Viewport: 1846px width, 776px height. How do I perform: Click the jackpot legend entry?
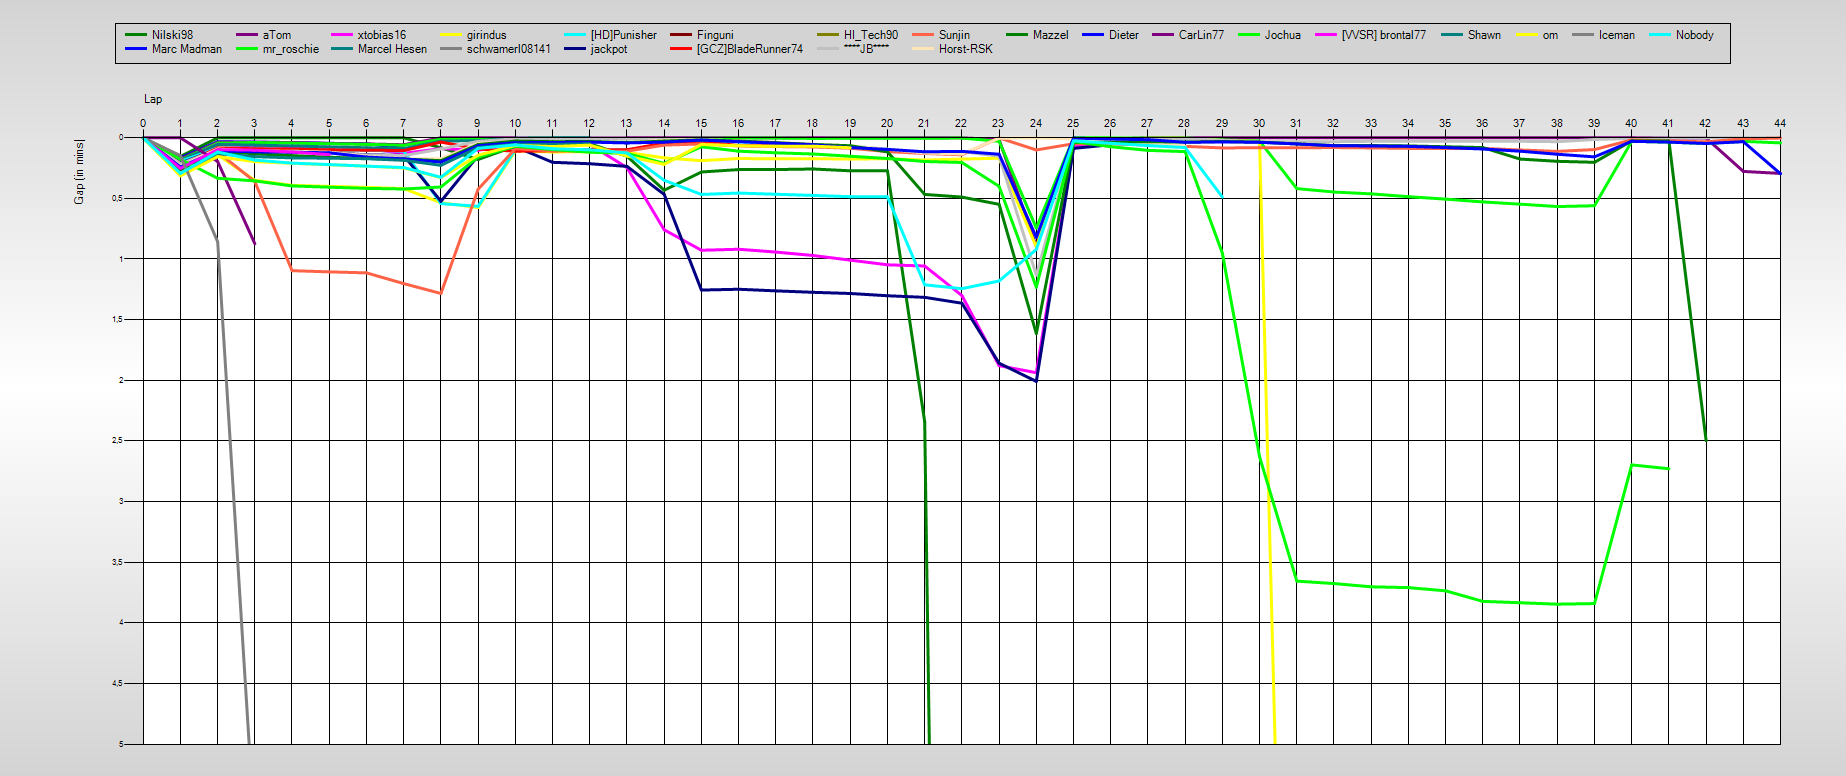[x=608, y=49]
